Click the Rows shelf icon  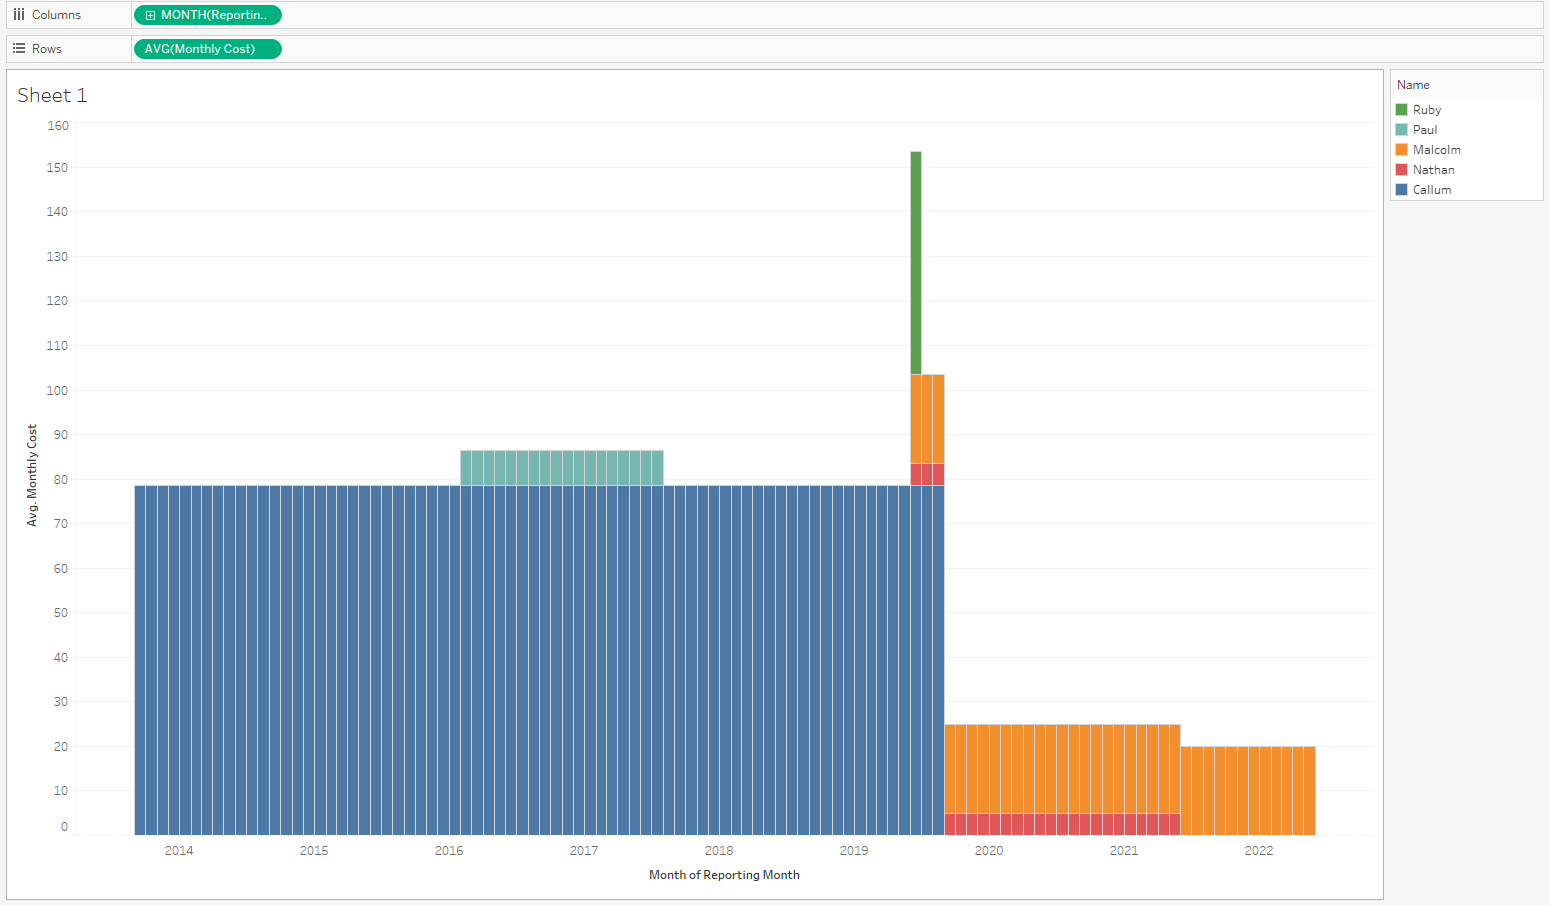point(18,48)
